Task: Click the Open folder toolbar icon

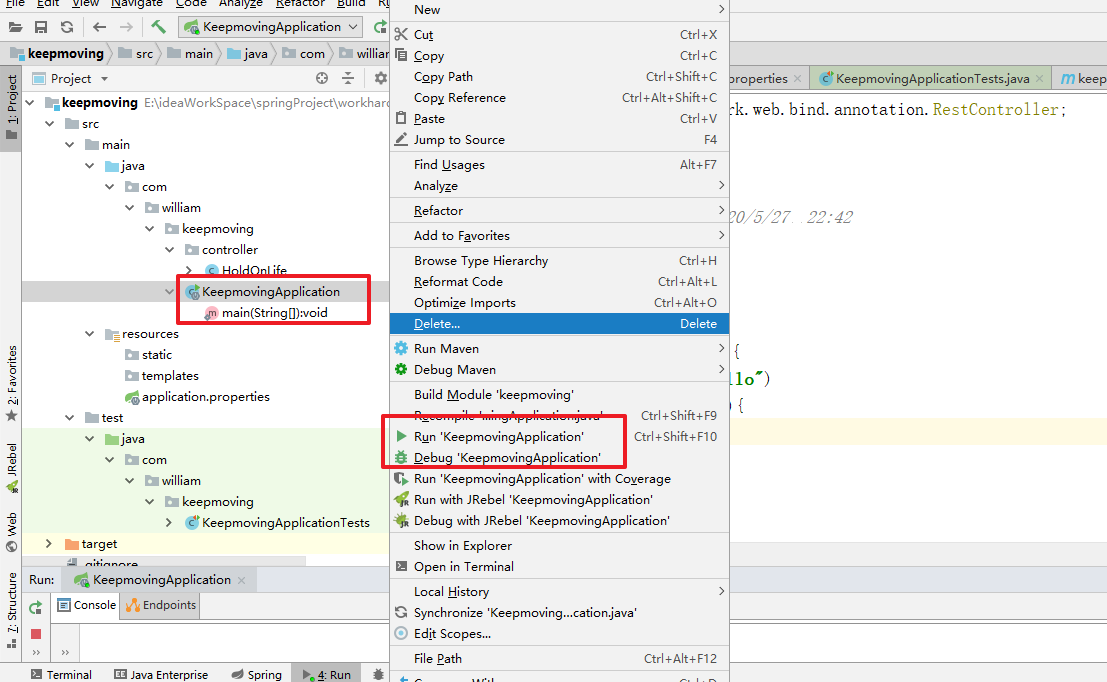Action: [16, 28]
